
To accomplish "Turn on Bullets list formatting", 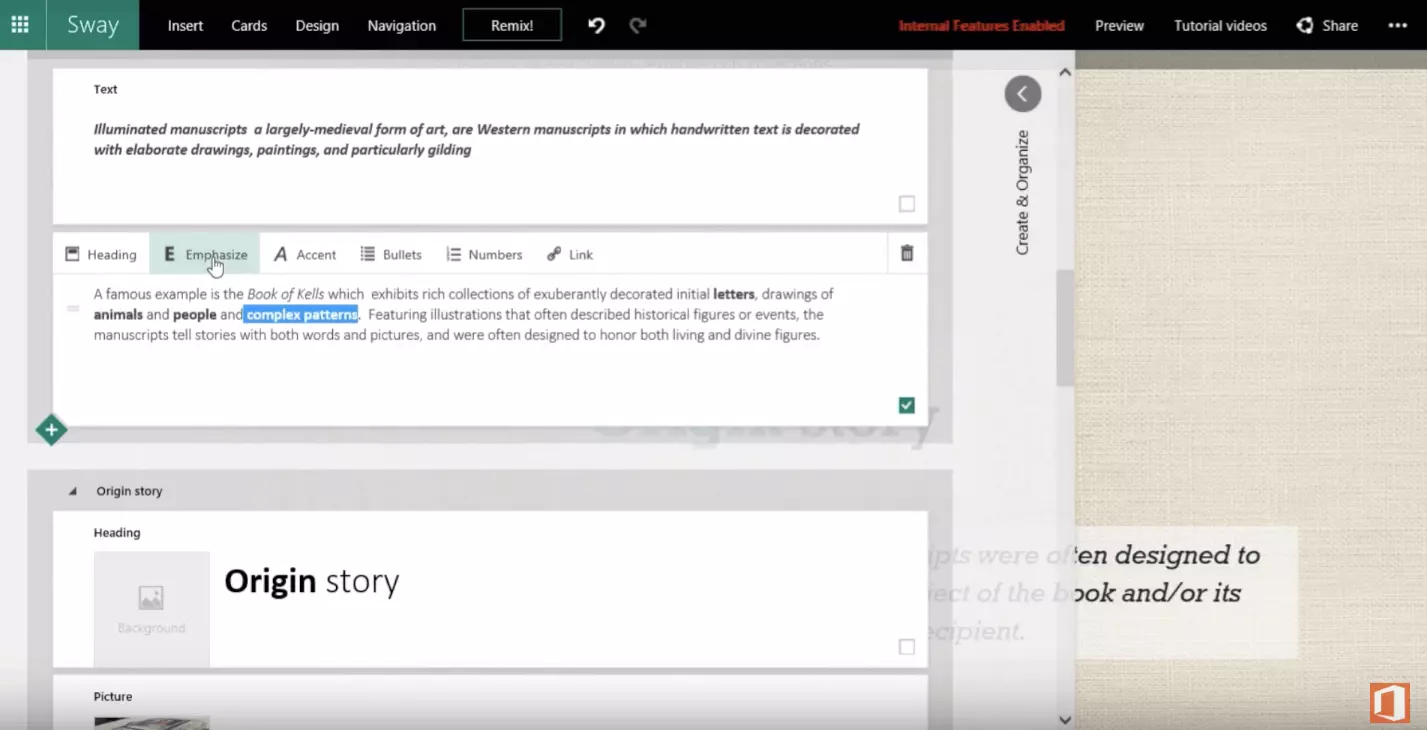I will (391, 254).
